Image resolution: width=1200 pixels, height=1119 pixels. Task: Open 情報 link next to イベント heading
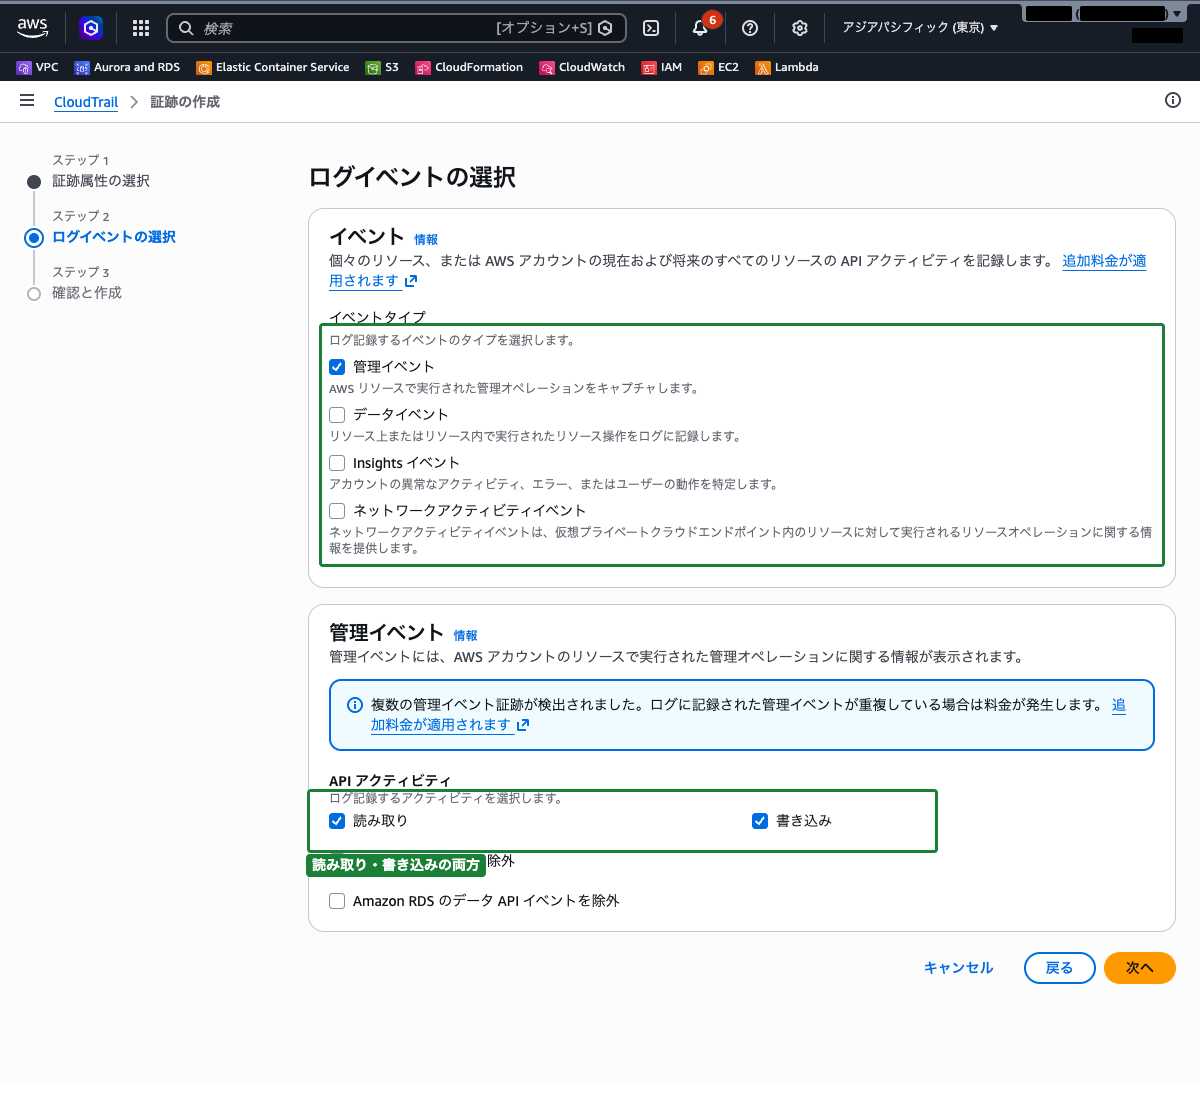tap(426, 240)
